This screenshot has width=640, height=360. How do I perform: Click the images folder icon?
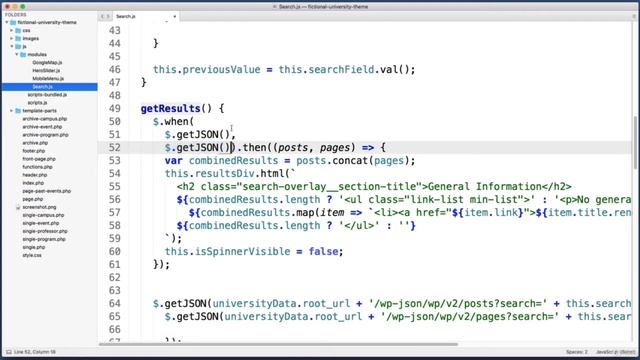18,38
